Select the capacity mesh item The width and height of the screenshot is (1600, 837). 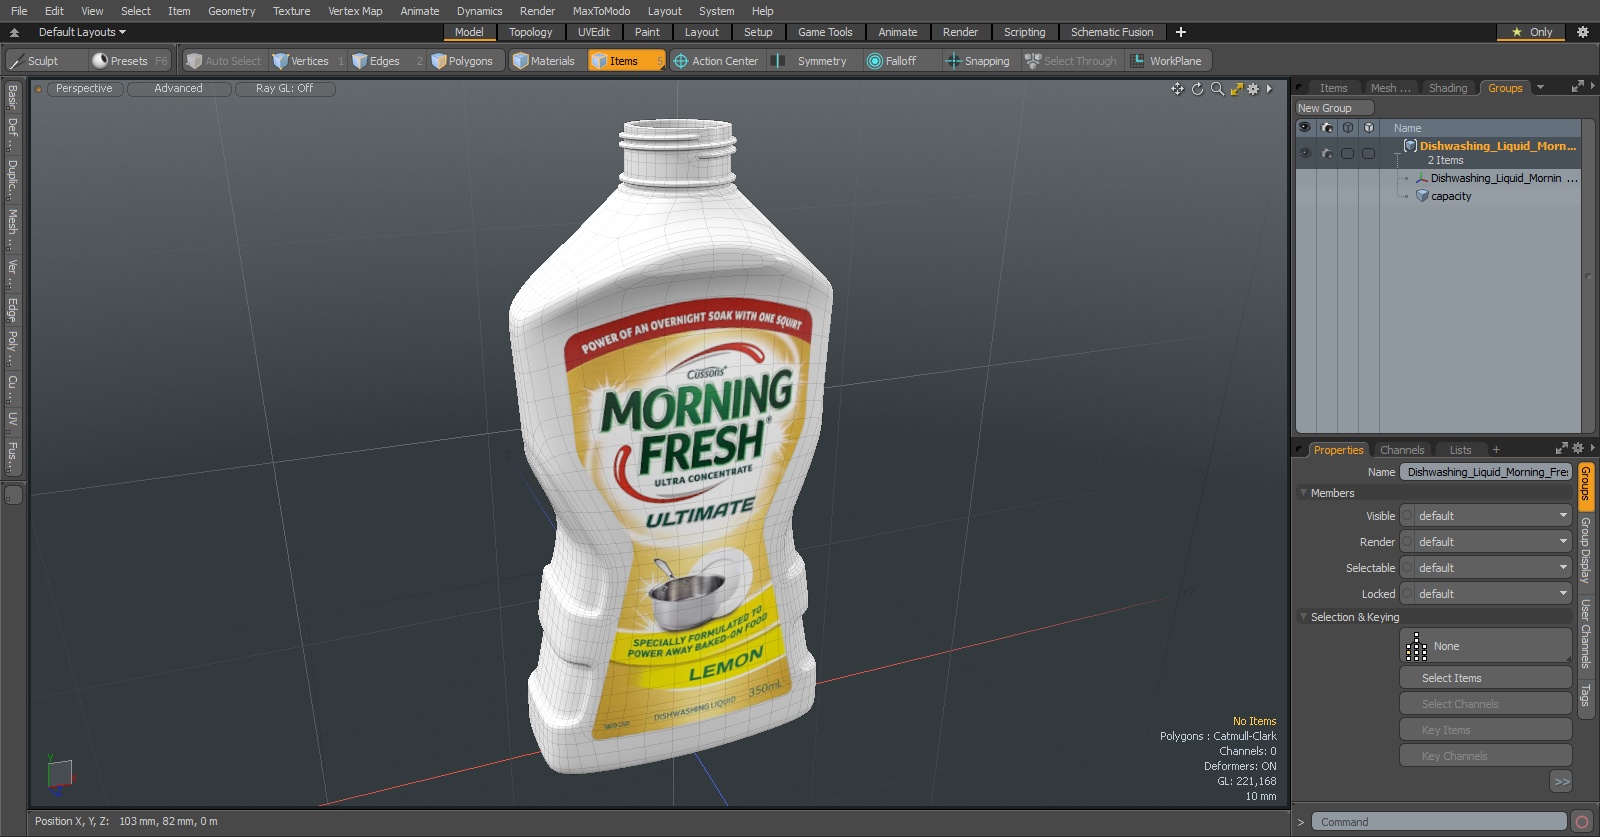point(1450,196)
